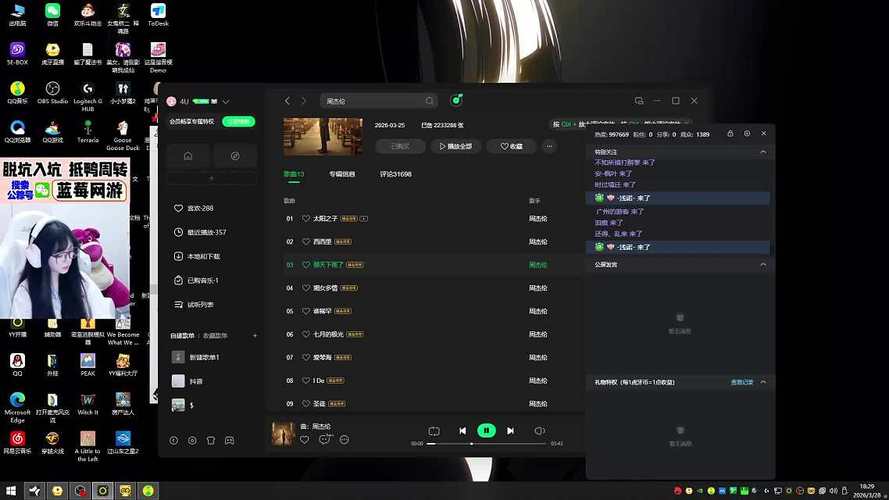
Task: Open the second playlist with white cover
Action: 188,381
